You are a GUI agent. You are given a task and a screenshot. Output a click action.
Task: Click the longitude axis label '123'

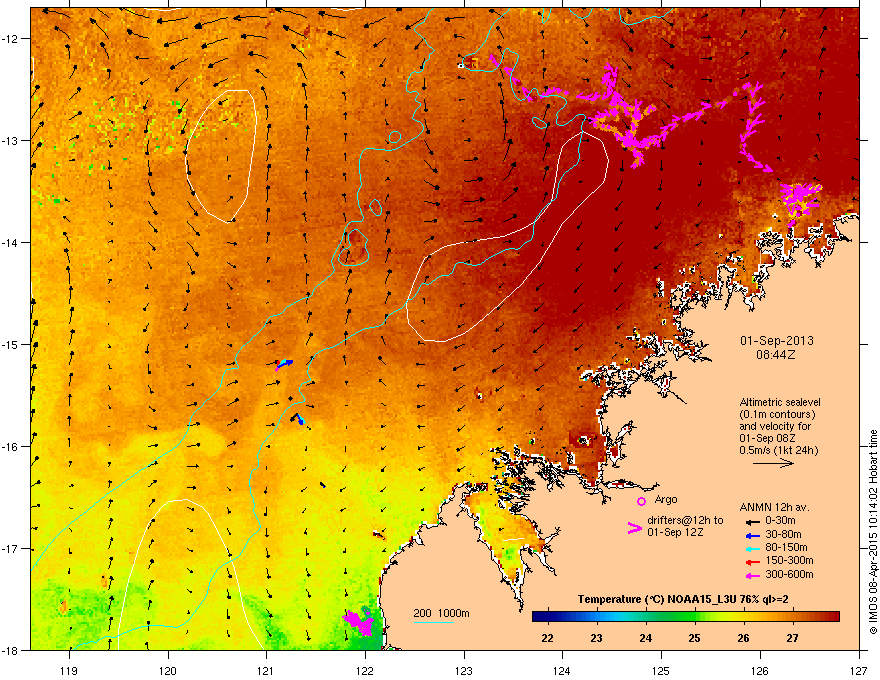[x=464, y=670]
